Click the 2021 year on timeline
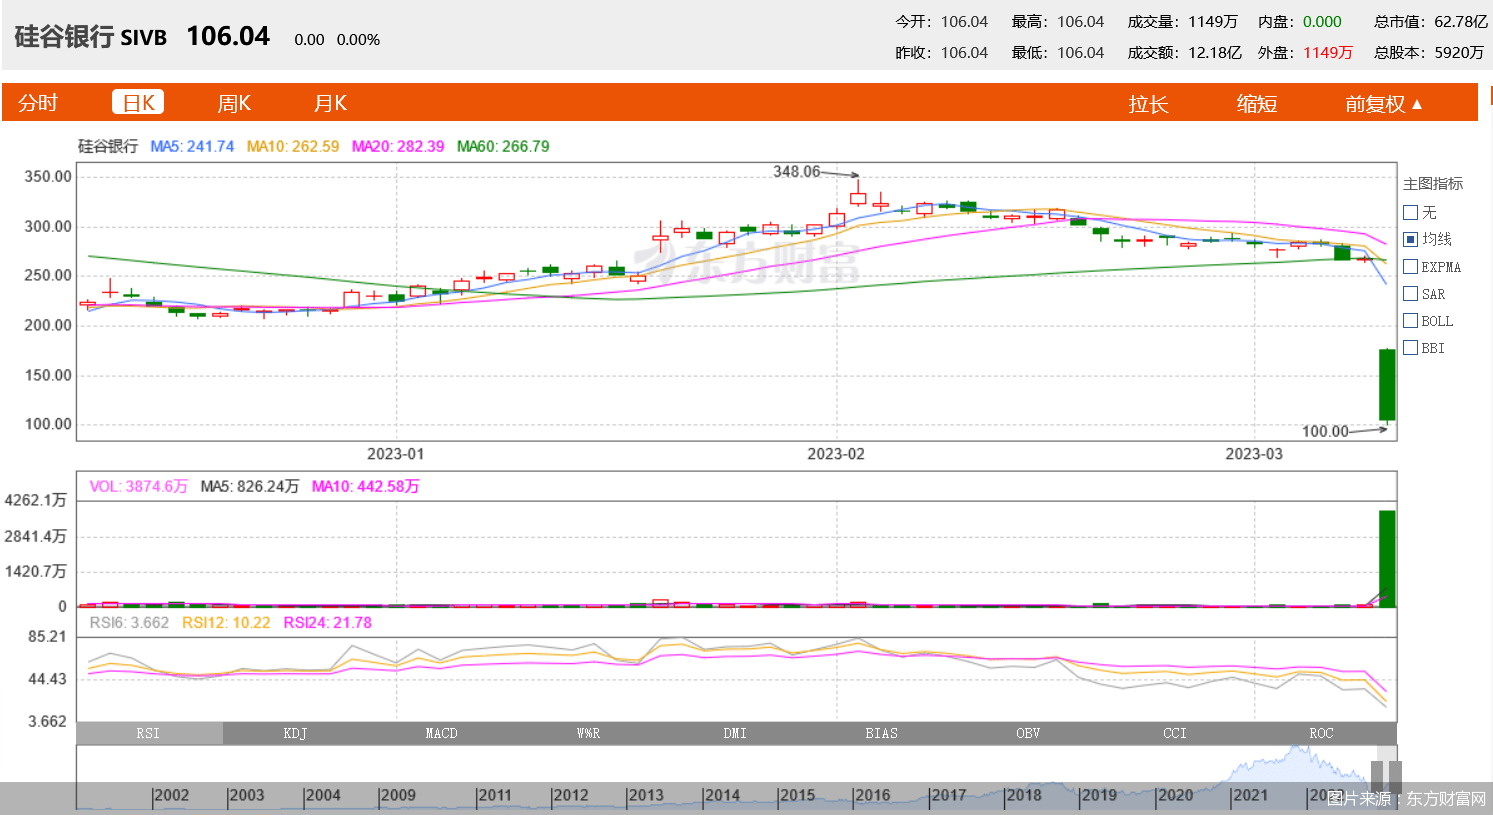The image size is (1493, 815). [x=1251, y=795]
